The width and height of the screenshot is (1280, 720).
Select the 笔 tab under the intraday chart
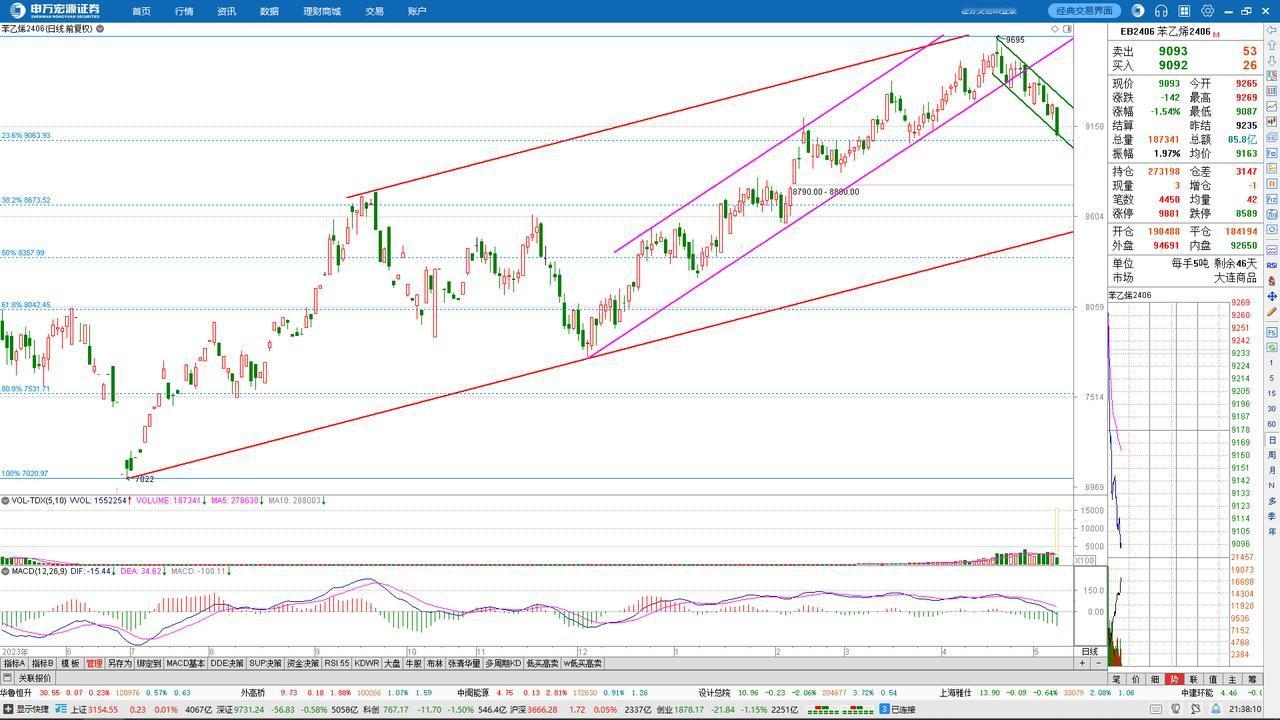coord(1117,679)
